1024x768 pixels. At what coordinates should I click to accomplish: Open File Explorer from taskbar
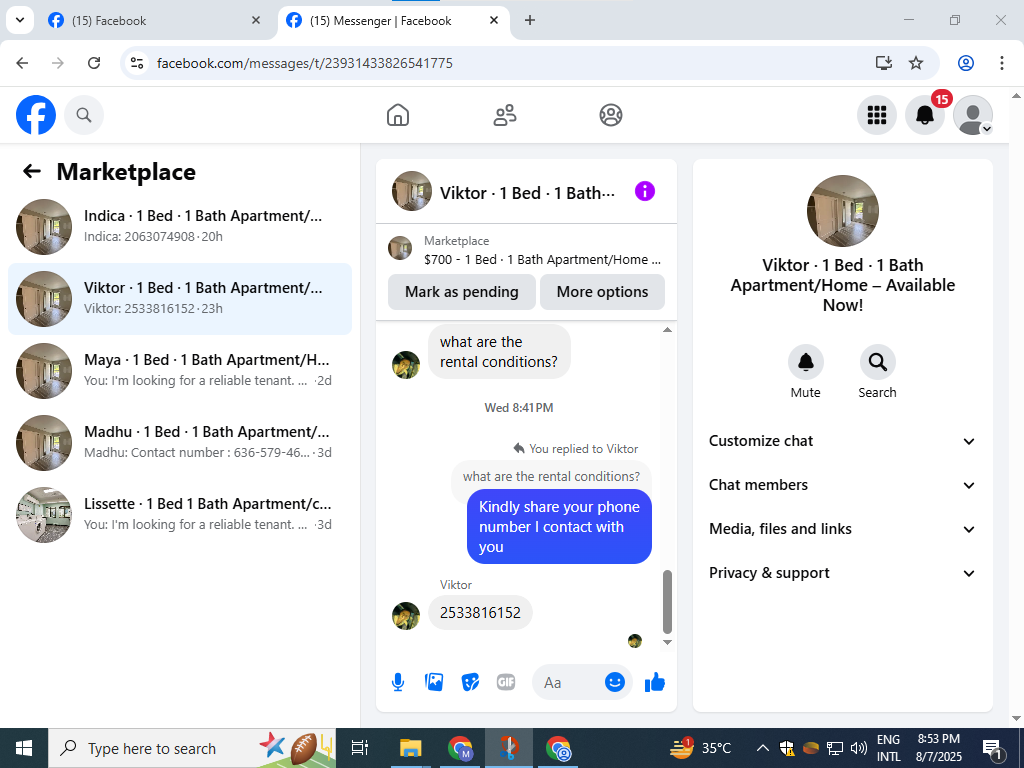[411, 748]
